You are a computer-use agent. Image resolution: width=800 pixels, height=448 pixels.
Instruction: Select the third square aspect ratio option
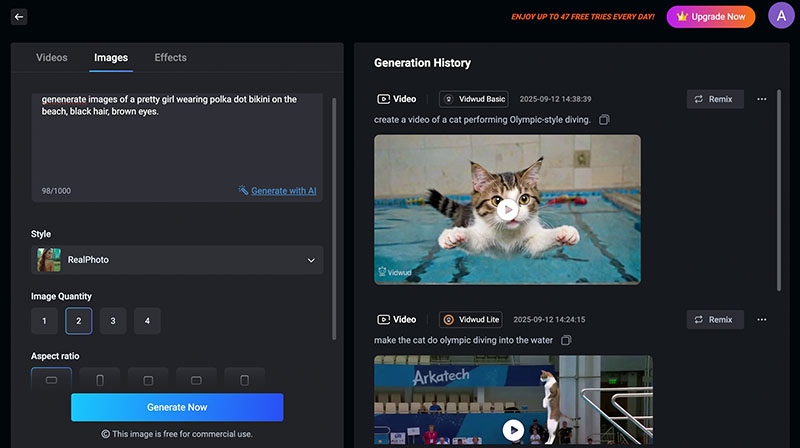148,380
